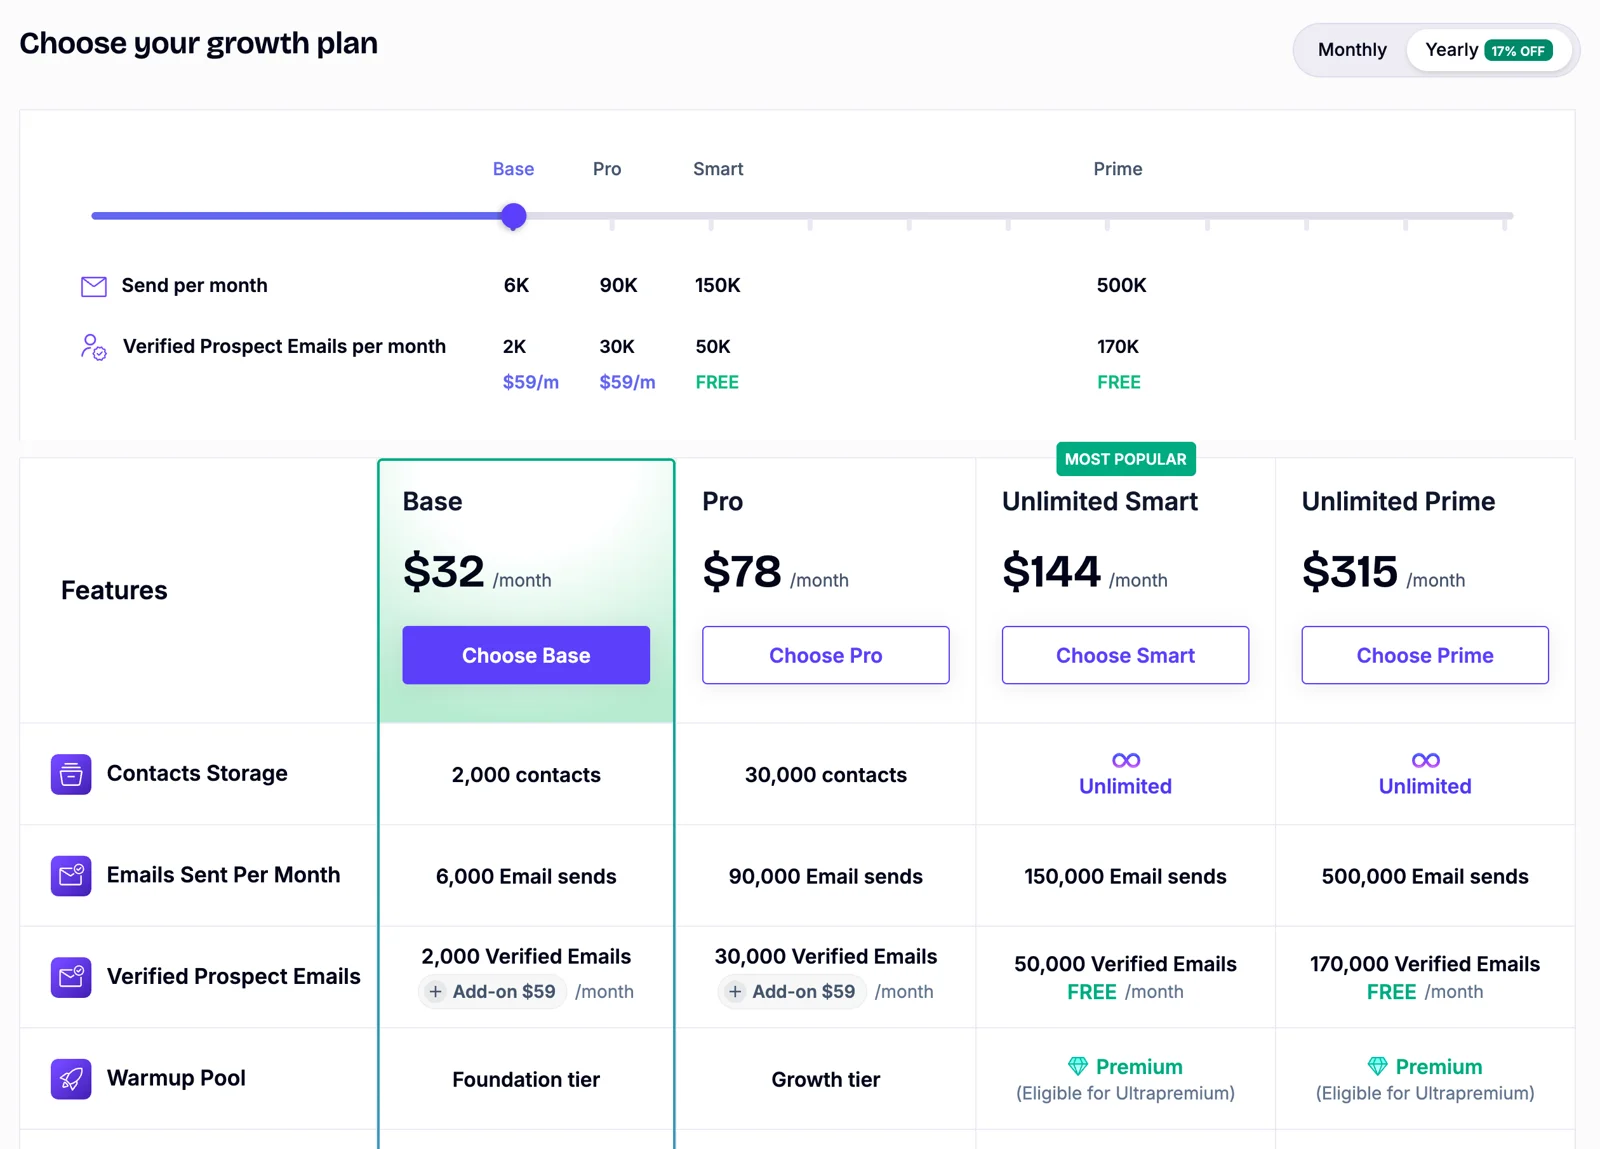Click the 90,000 Email sends cell
1600x1149 pixels.
826,877
